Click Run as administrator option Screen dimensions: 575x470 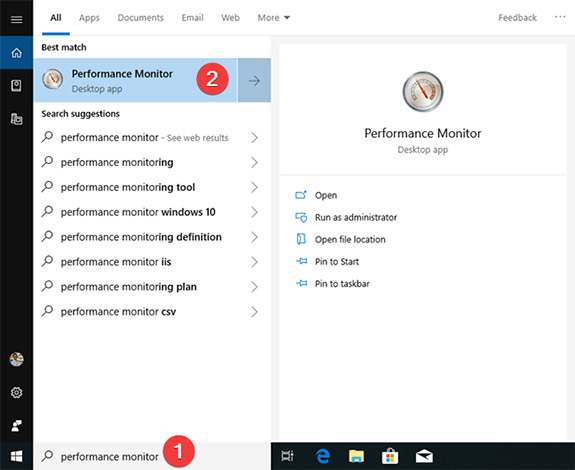[346, 217]
